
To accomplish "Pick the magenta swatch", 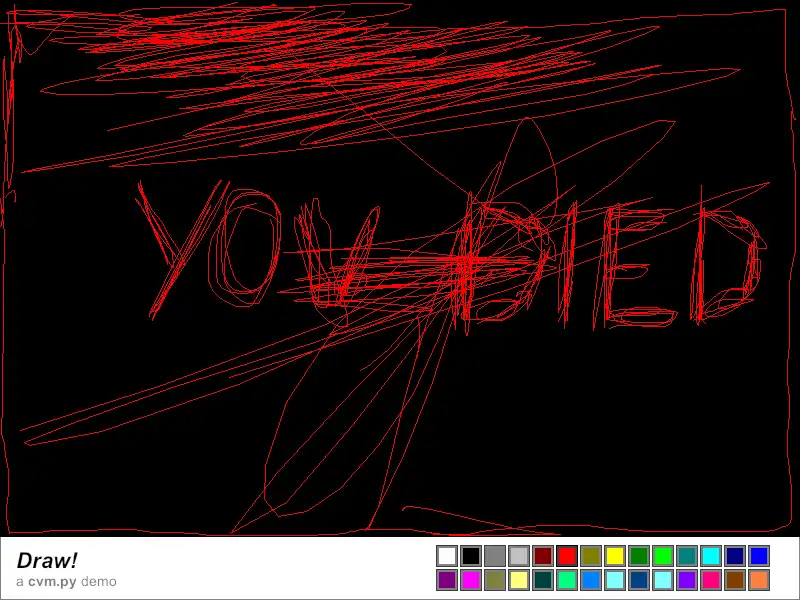I will pyautogui.click(x=471, y=580).
